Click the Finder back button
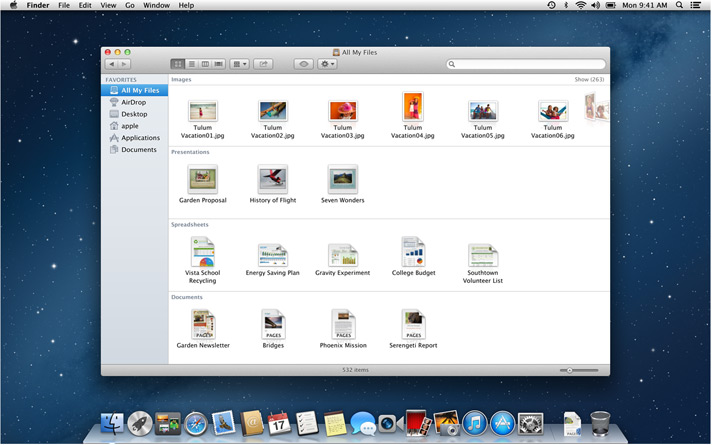The image size is (720, 445). point(111,64)
